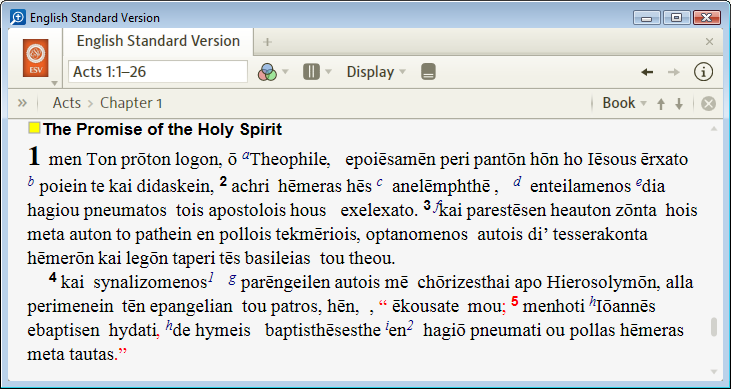Screen dimensions: 731x389
Task: Go back with the left arrow
Action: 647,72
